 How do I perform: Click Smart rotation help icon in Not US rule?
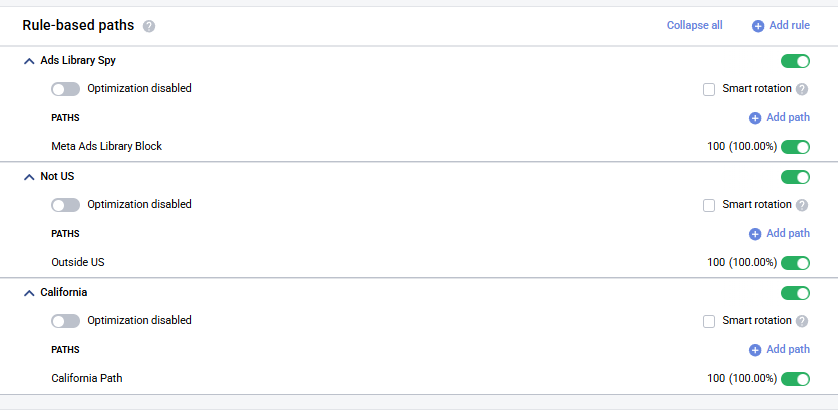coord(802,205)
